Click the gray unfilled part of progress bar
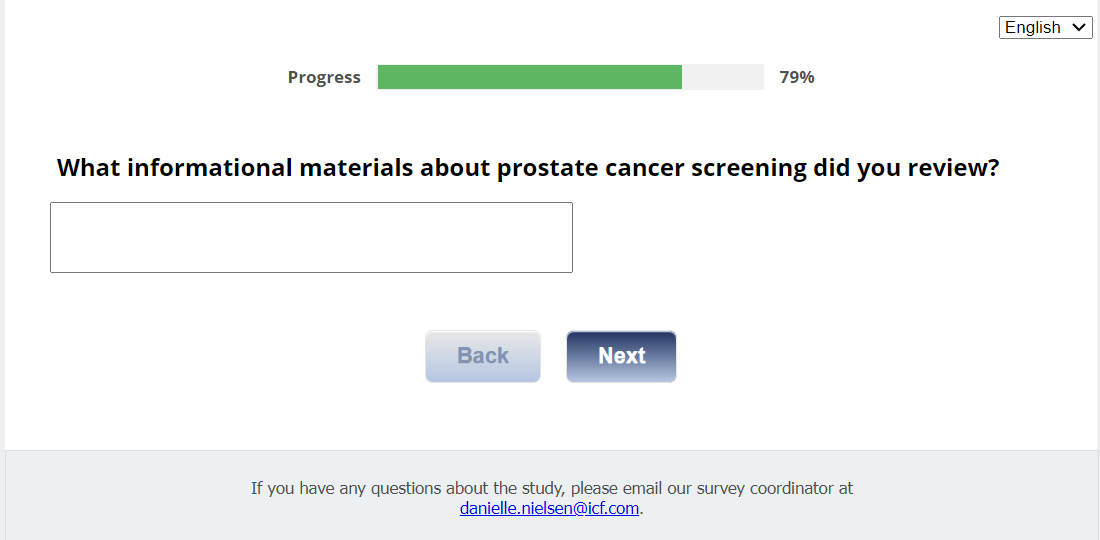This screenshot has width=1100, height=540. pyautogui.click(x=722, y=77)
